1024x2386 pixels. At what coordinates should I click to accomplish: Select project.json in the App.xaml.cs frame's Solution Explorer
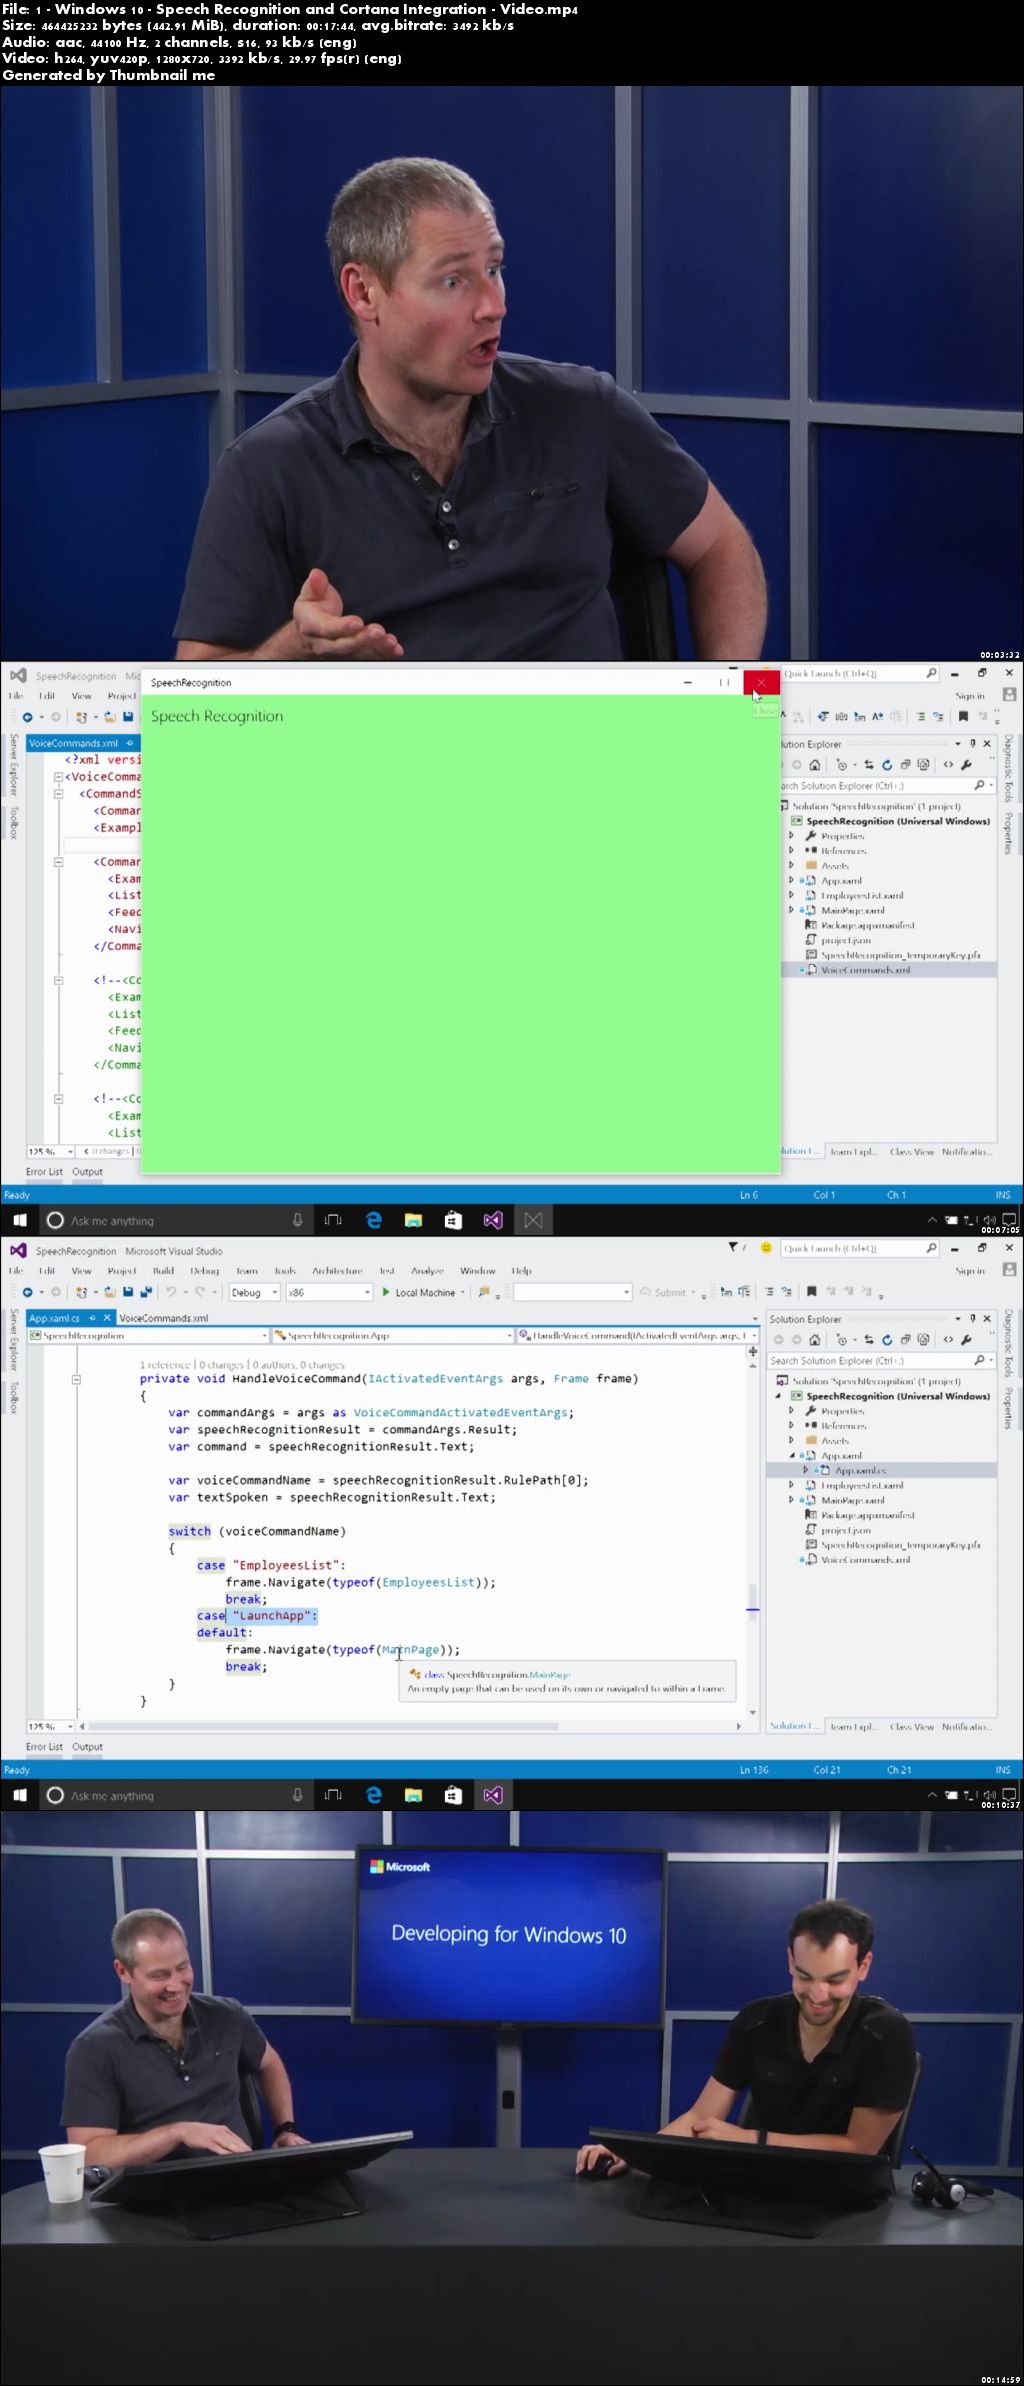845,1530
